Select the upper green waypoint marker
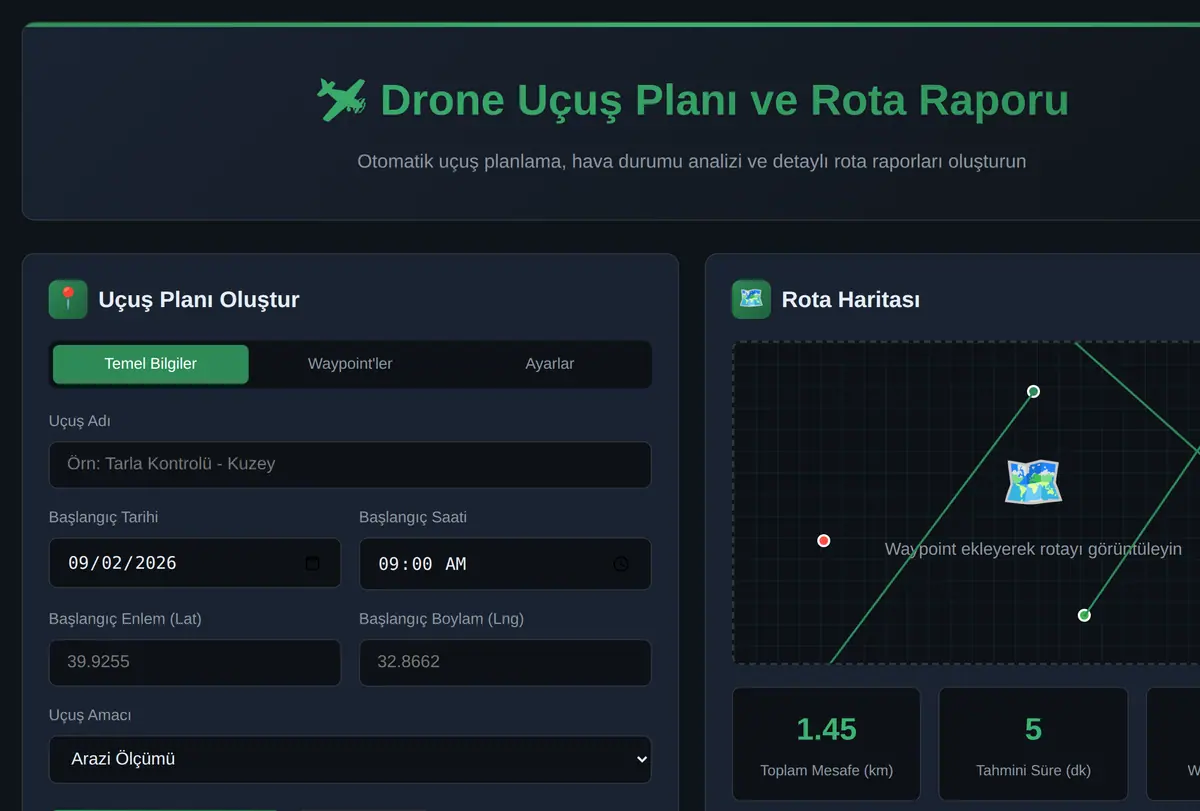The width and height of the screenshot is (1200, 811). coord(1034,391)
